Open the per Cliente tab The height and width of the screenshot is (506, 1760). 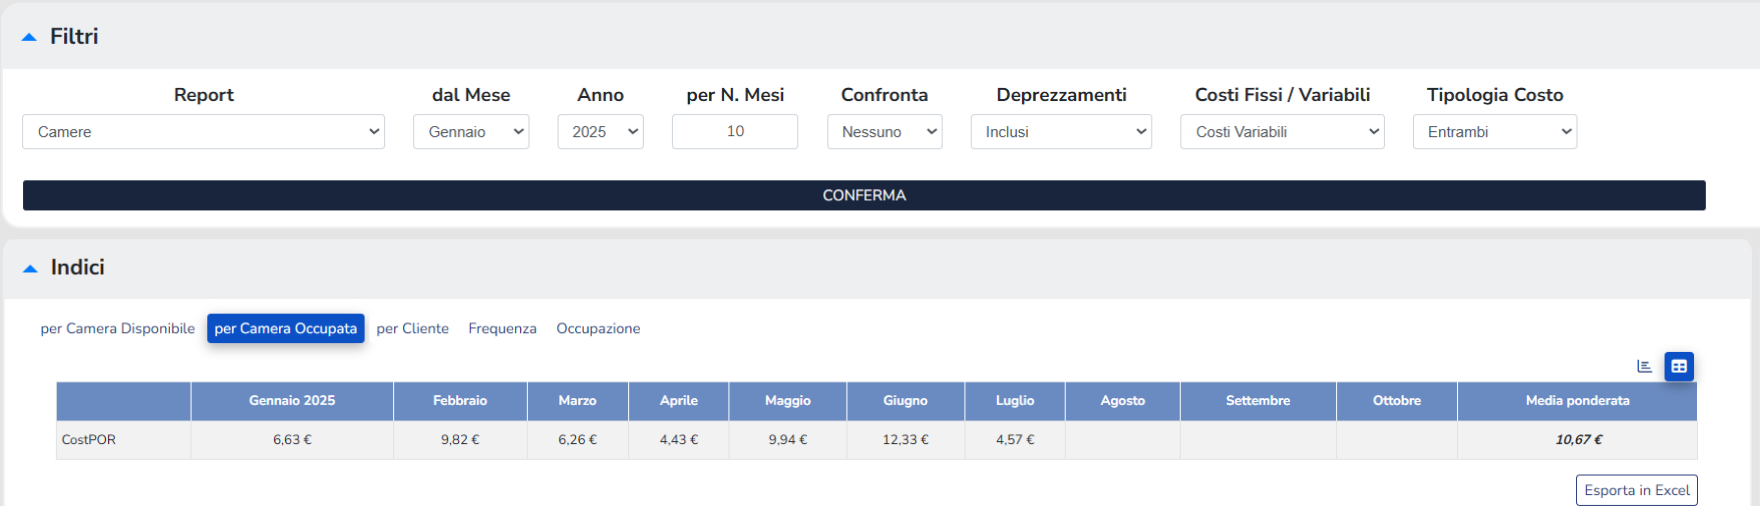click(412, 329)
